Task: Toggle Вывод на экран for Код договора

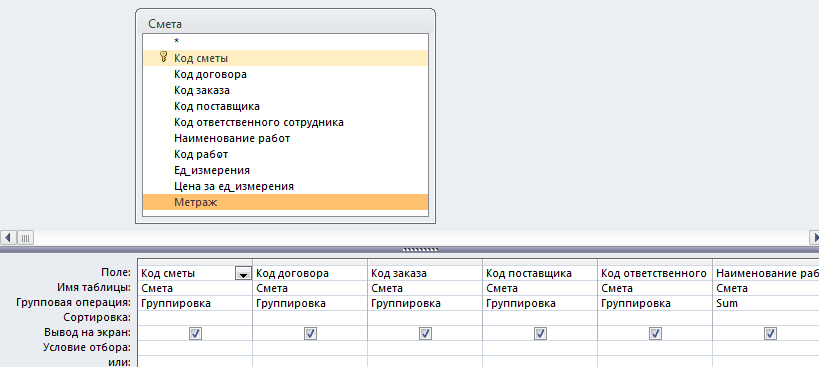Action: tap(310, 333)
